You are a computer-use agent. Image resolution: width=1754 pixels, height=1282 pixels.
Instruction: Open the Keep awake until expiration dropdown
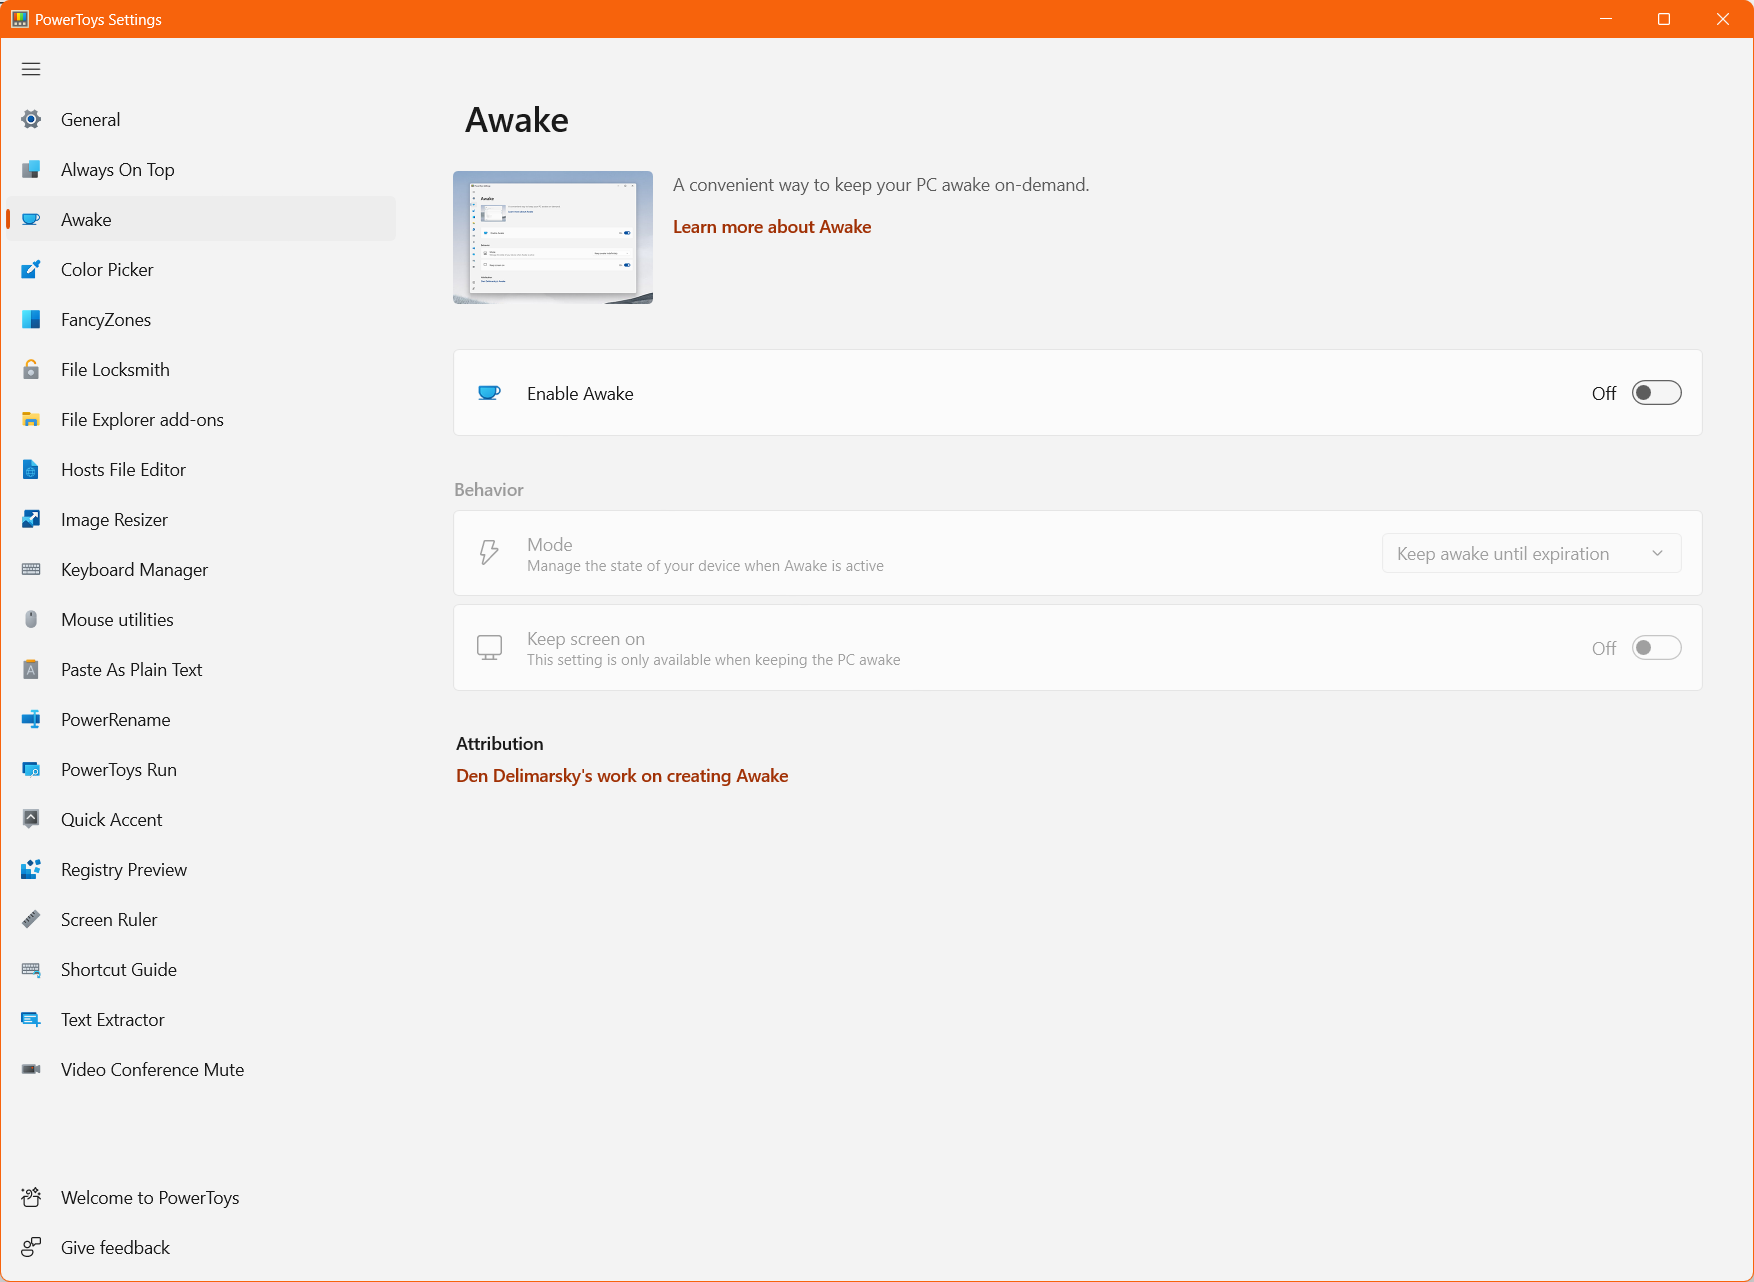pyautogui.click(x=1530, y=553)
